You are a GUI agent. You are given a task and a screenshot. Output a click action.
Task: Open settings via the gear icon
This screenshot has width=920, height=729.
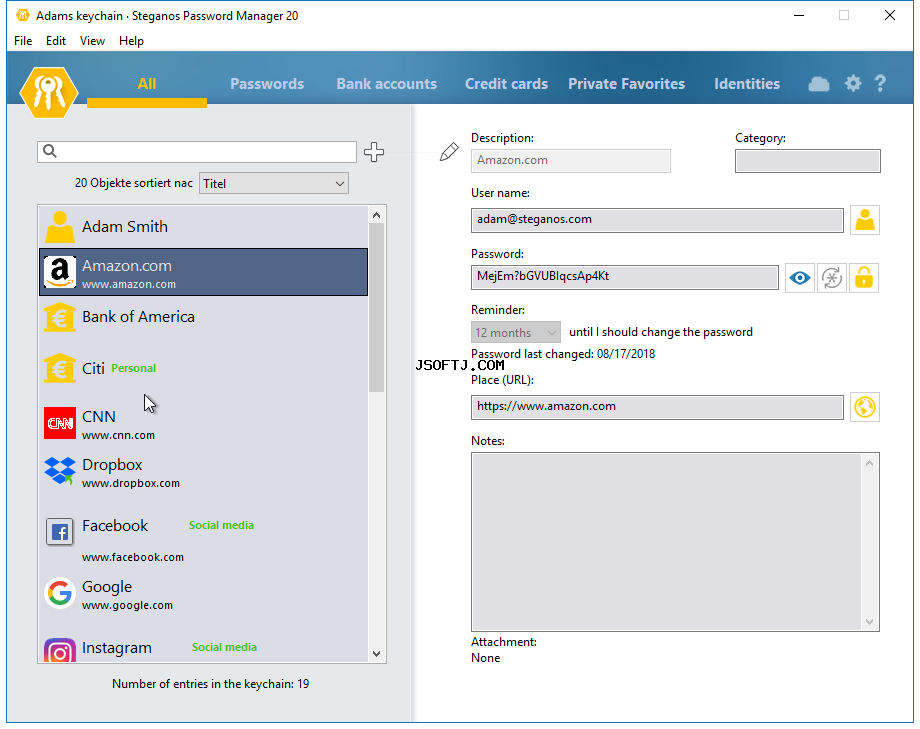click(853, 83)
